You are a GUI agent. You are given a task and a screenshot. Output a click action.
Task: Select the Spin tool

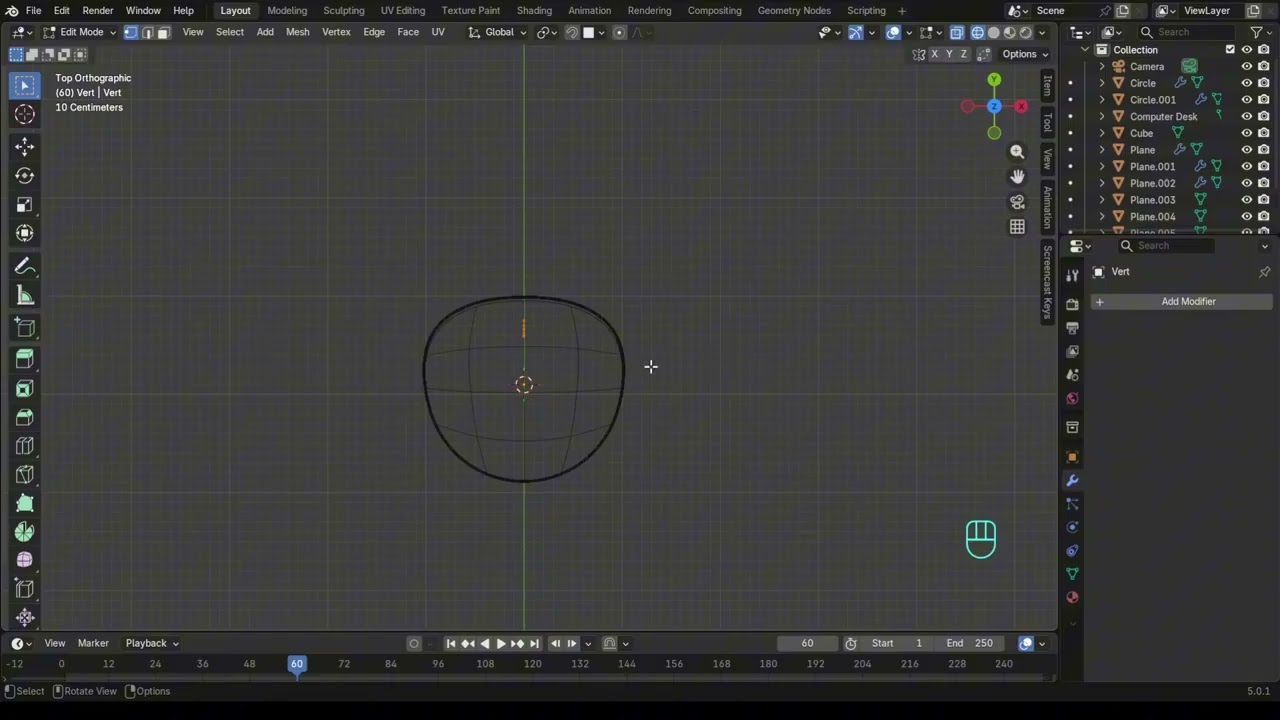[25, 532]
